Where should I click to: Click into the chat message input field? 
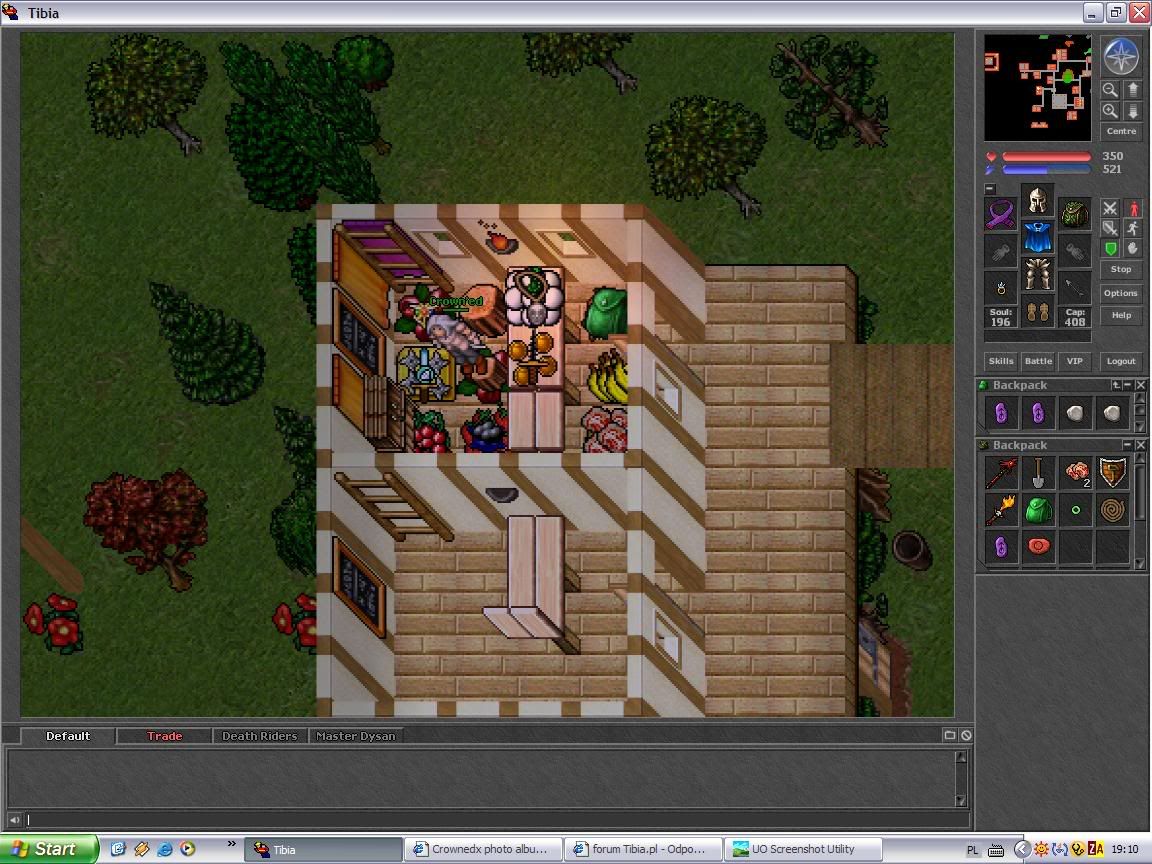[497, 819]
